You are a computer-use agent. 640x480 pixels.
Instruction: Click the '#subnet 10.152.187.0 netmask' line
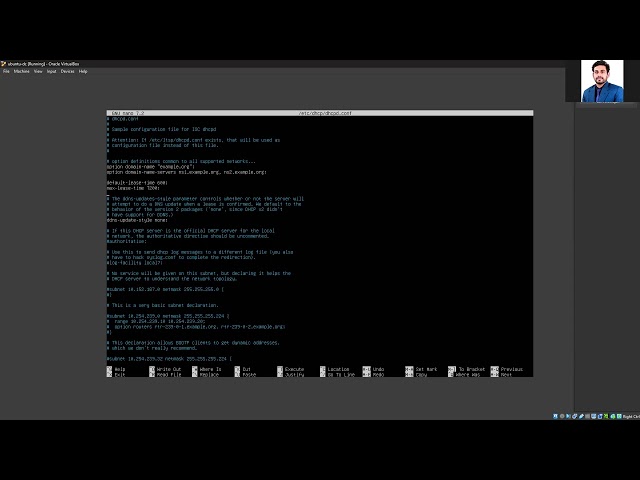click(x=165, y=289)
